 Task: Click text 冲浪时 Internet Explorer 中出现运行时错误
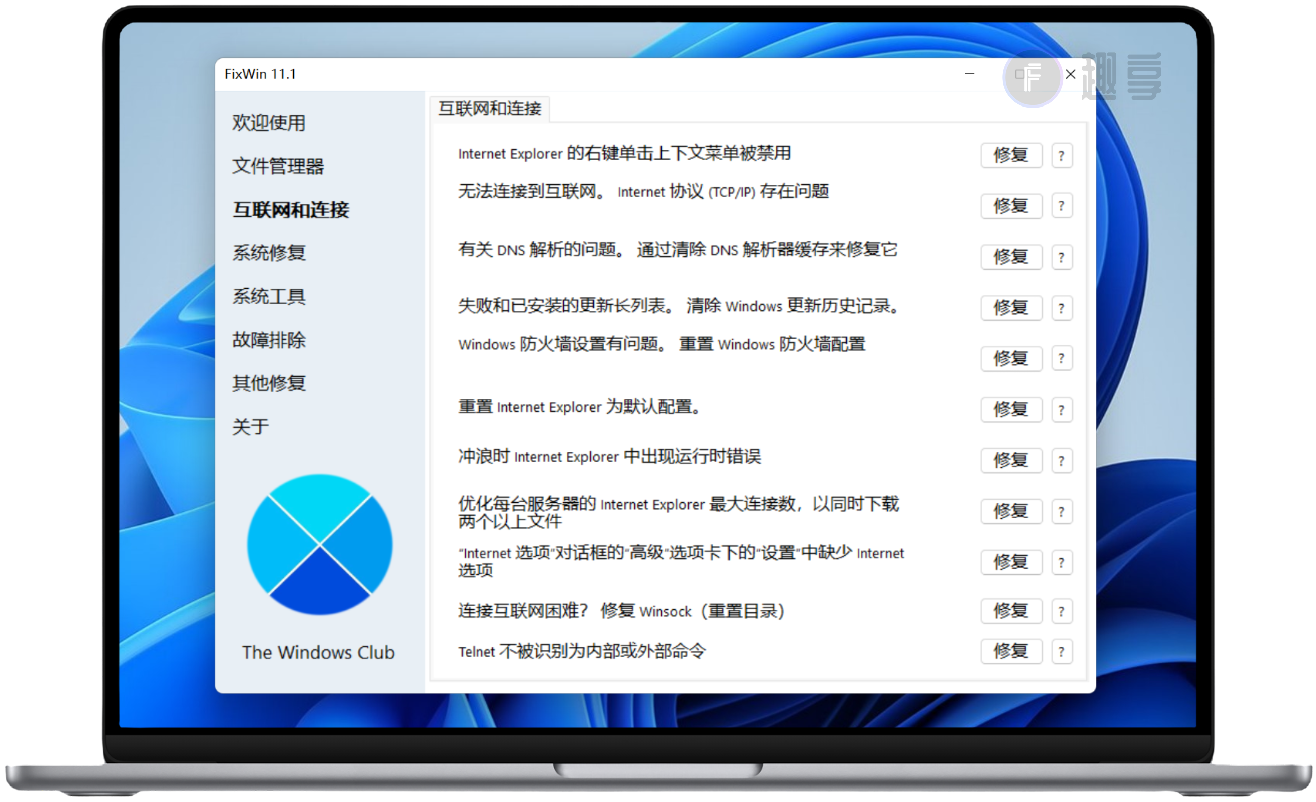pos(609,456)
